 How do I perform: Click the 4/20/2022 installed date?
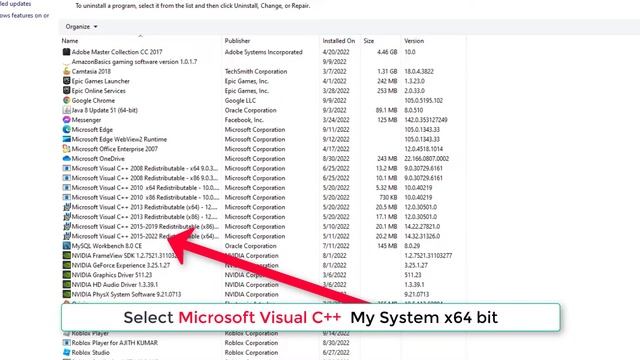coord(336,52)
